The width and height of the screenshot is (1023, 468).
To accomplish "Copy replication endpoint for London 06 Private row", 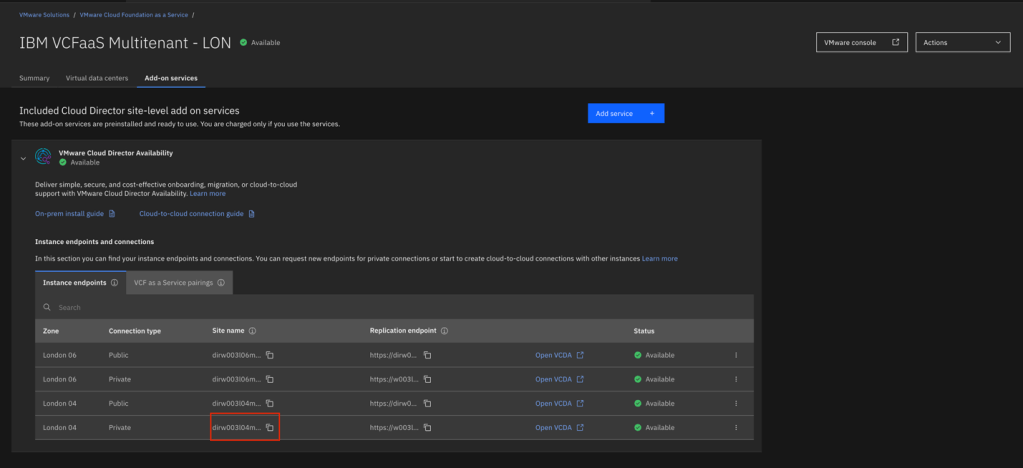I will click(427, 379).
